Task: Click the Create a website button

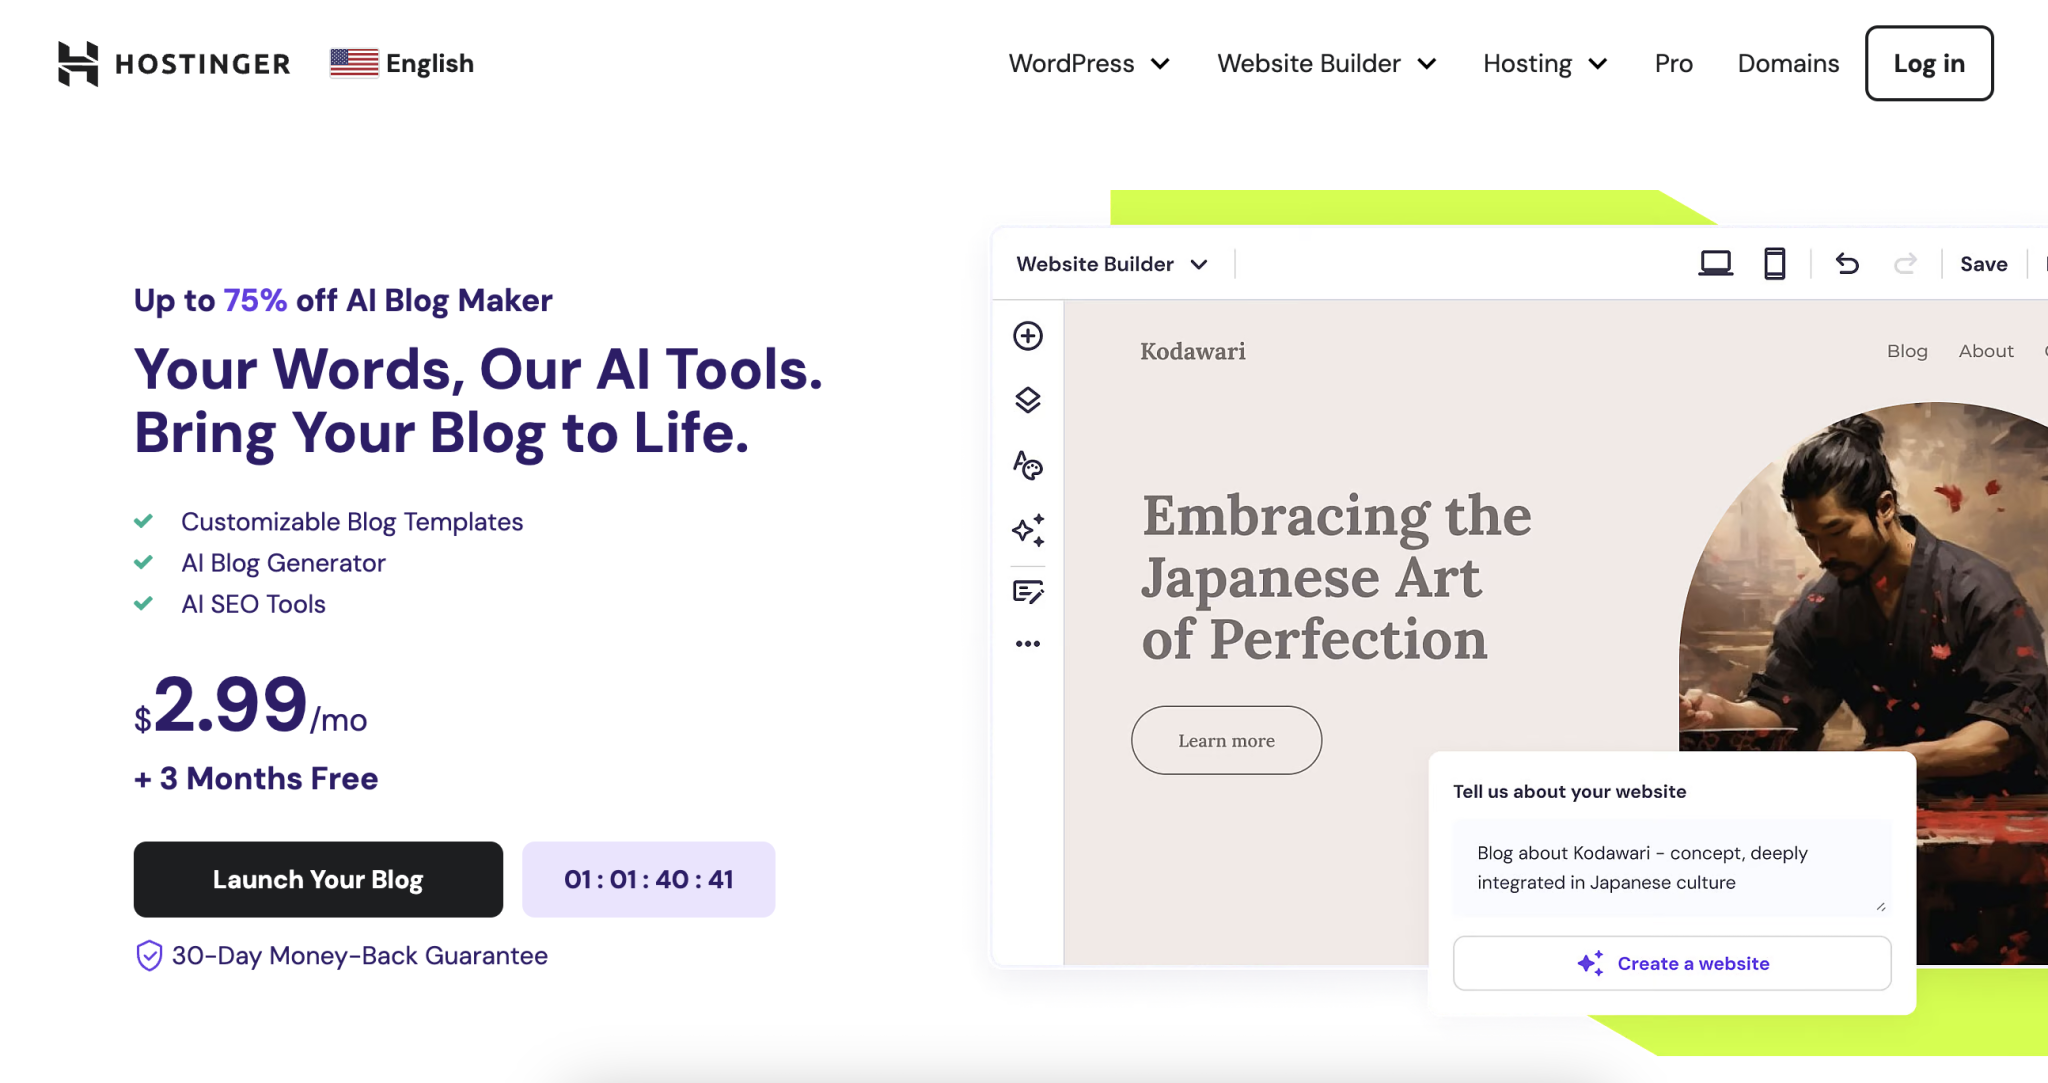Action: coord(1670,962)
